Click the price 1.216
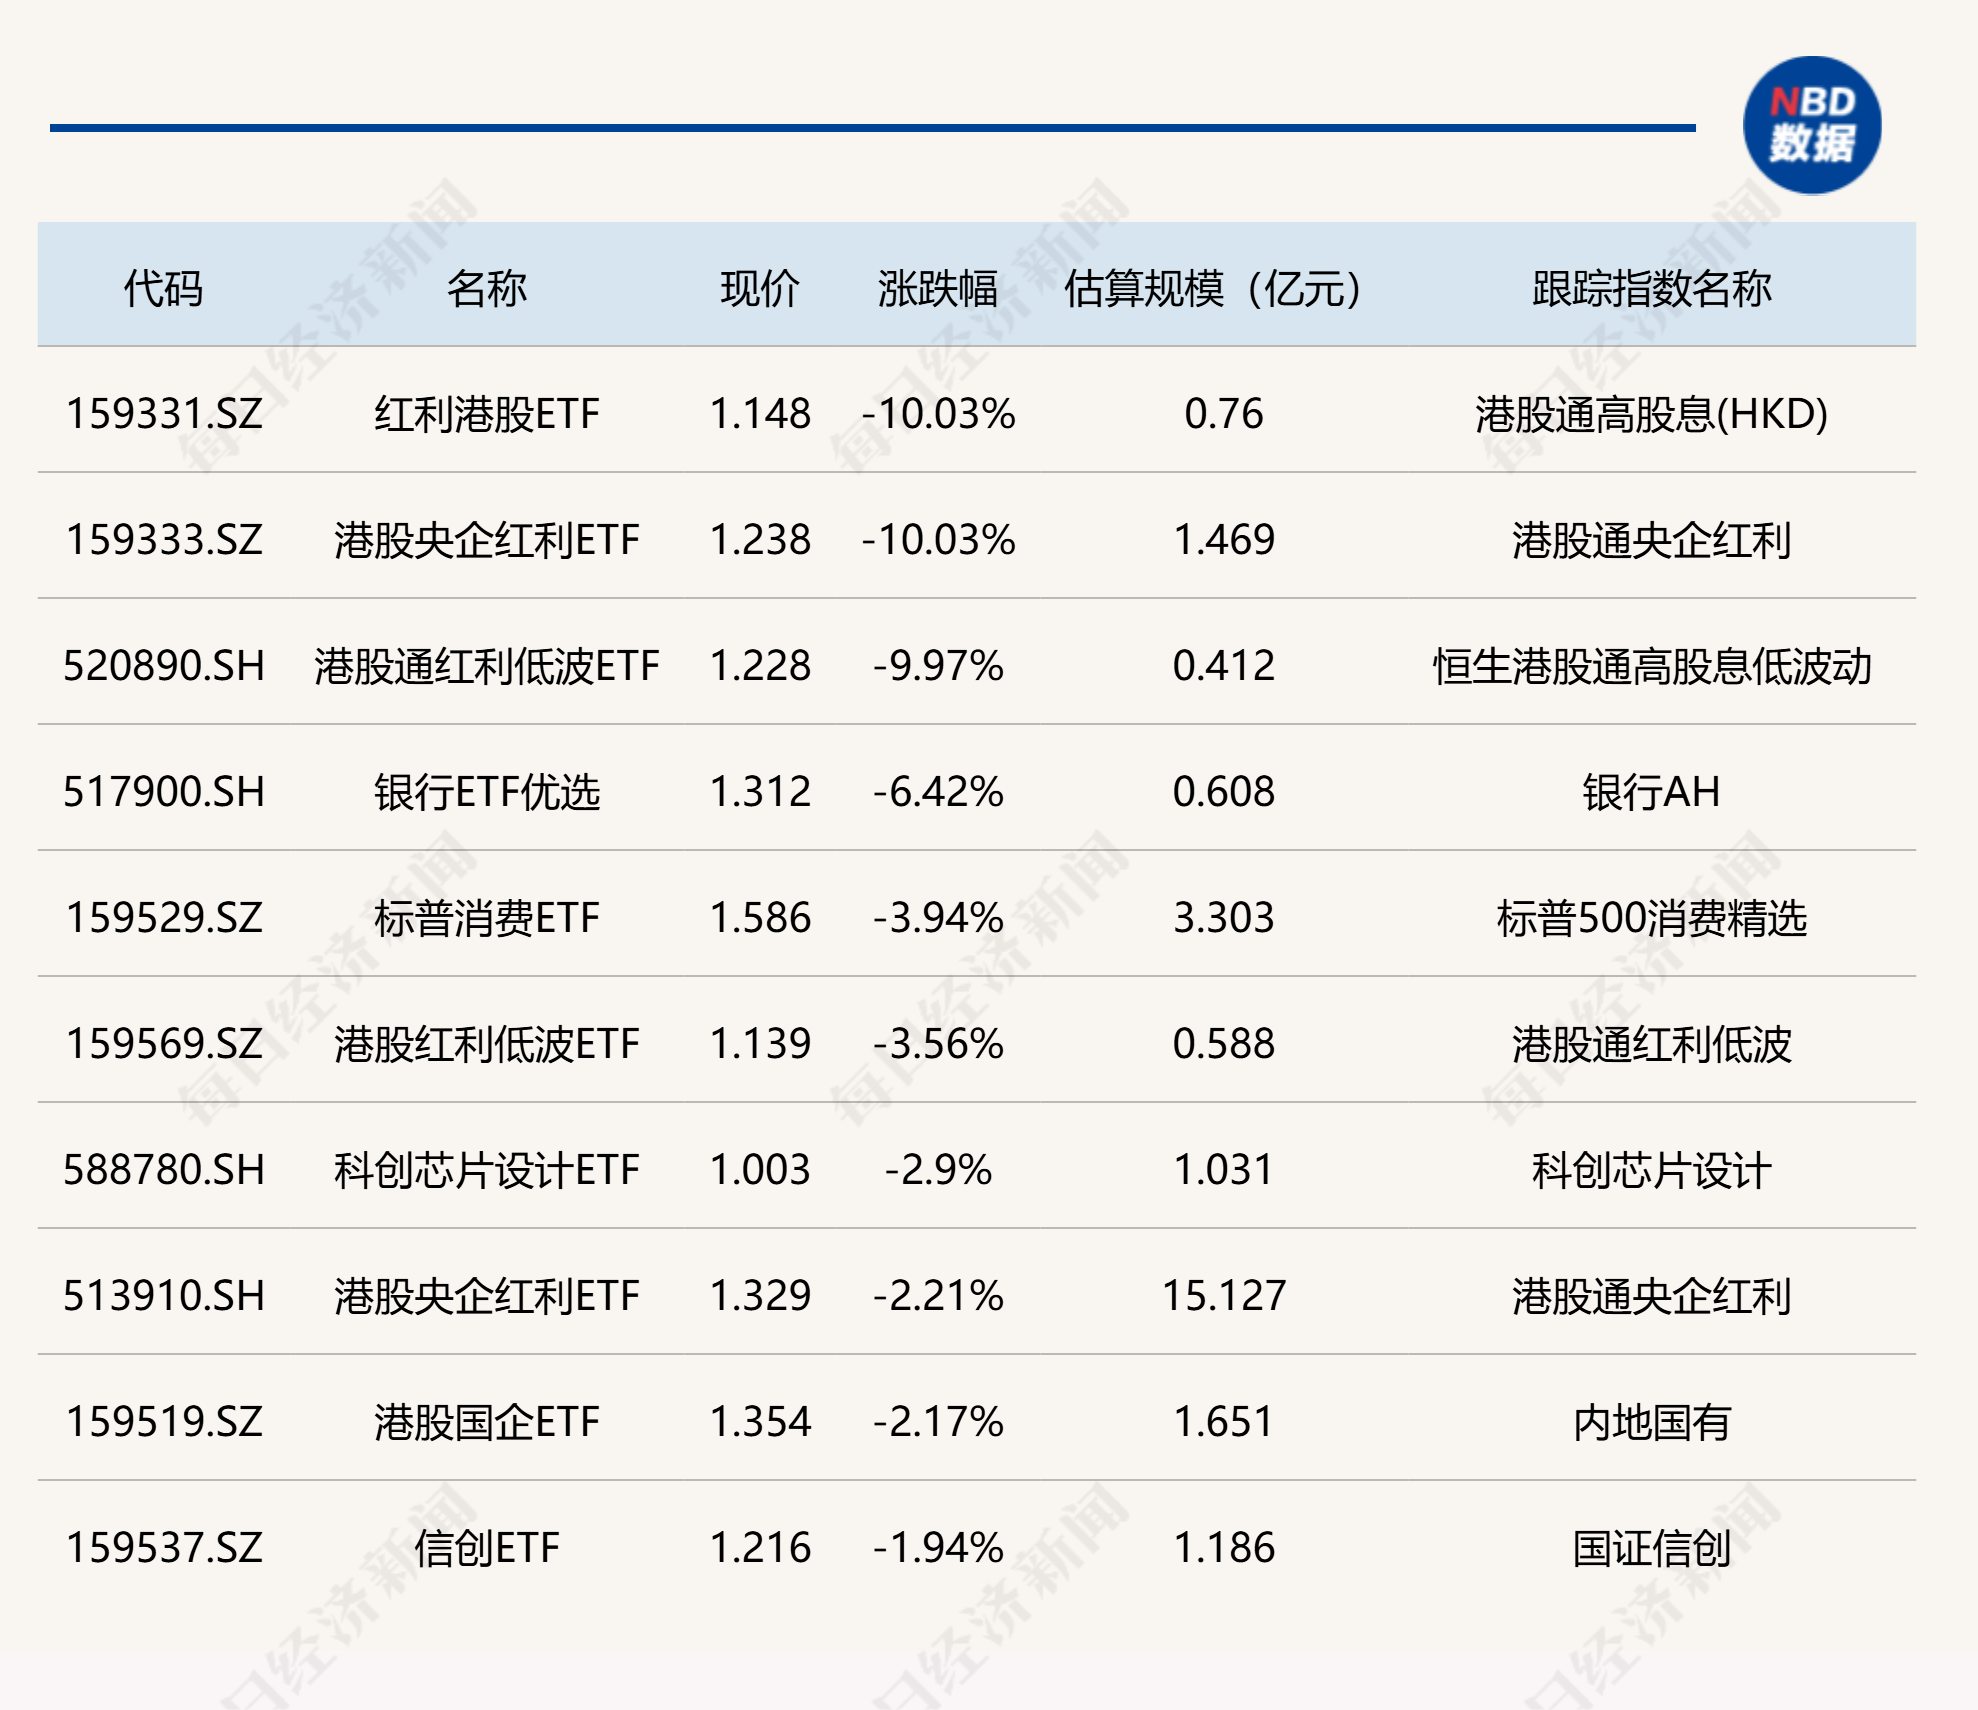 click(760, 1548)
